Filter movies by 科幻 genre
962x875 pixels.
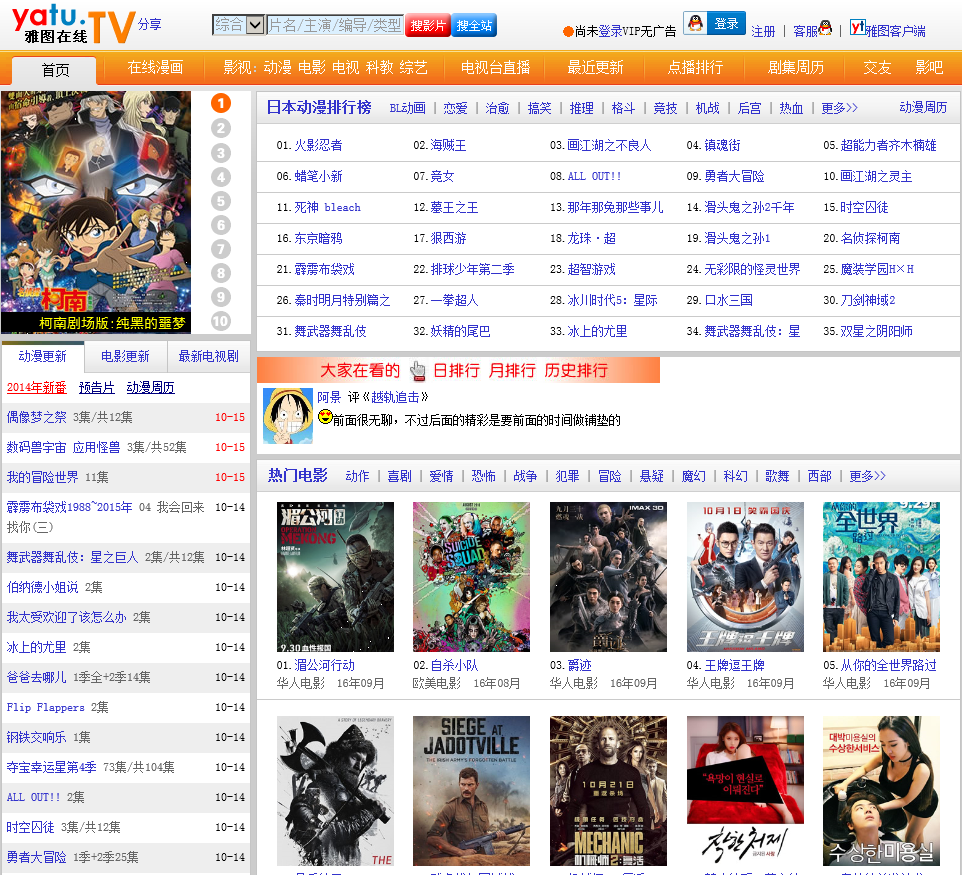tap(736, 476)
